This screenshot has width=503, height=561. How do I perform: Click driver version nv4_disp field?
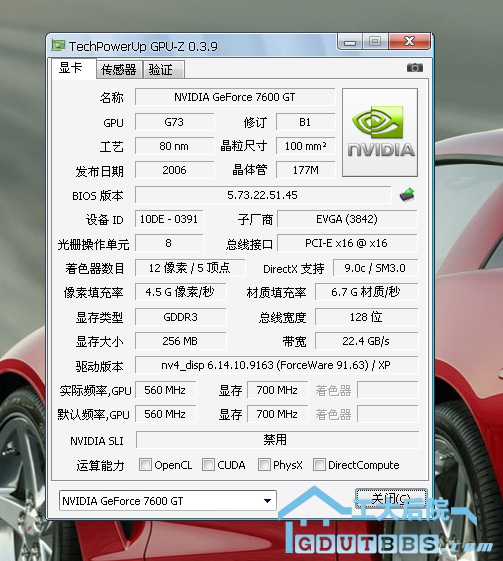277,365
